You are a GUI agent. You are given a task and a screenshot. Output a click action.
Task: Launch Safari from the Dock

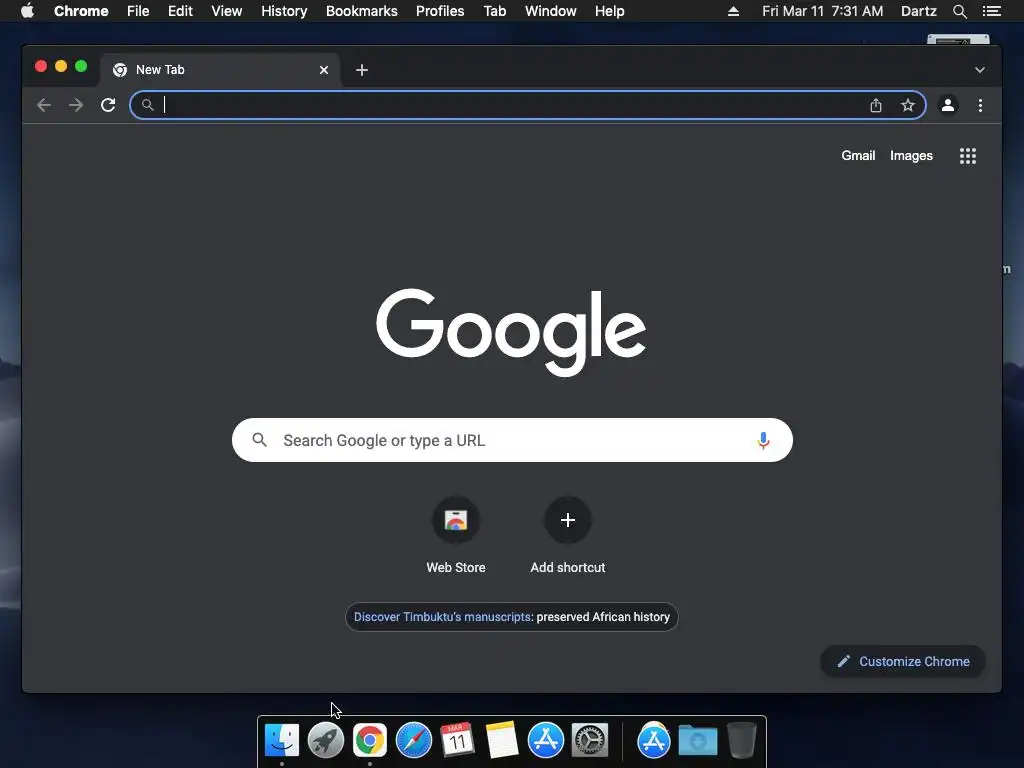click(414, 741)
